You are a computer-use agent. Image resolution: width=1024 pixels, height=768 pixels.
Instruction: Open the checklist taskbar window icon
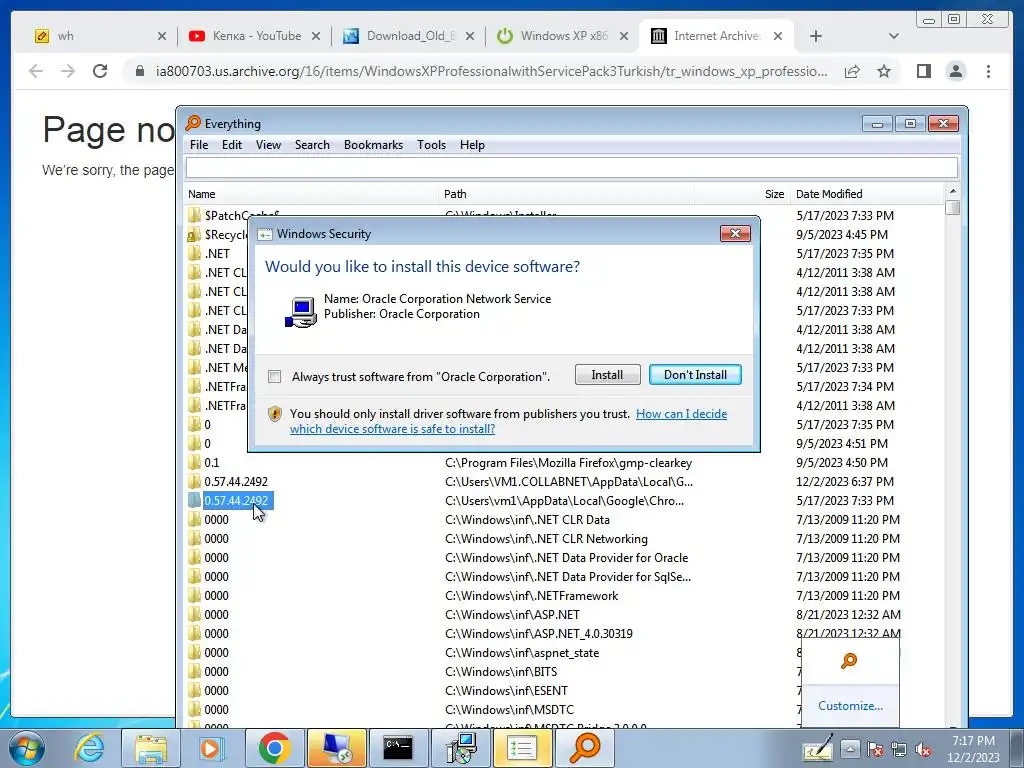pyautogui.click(x=522, y=748)
